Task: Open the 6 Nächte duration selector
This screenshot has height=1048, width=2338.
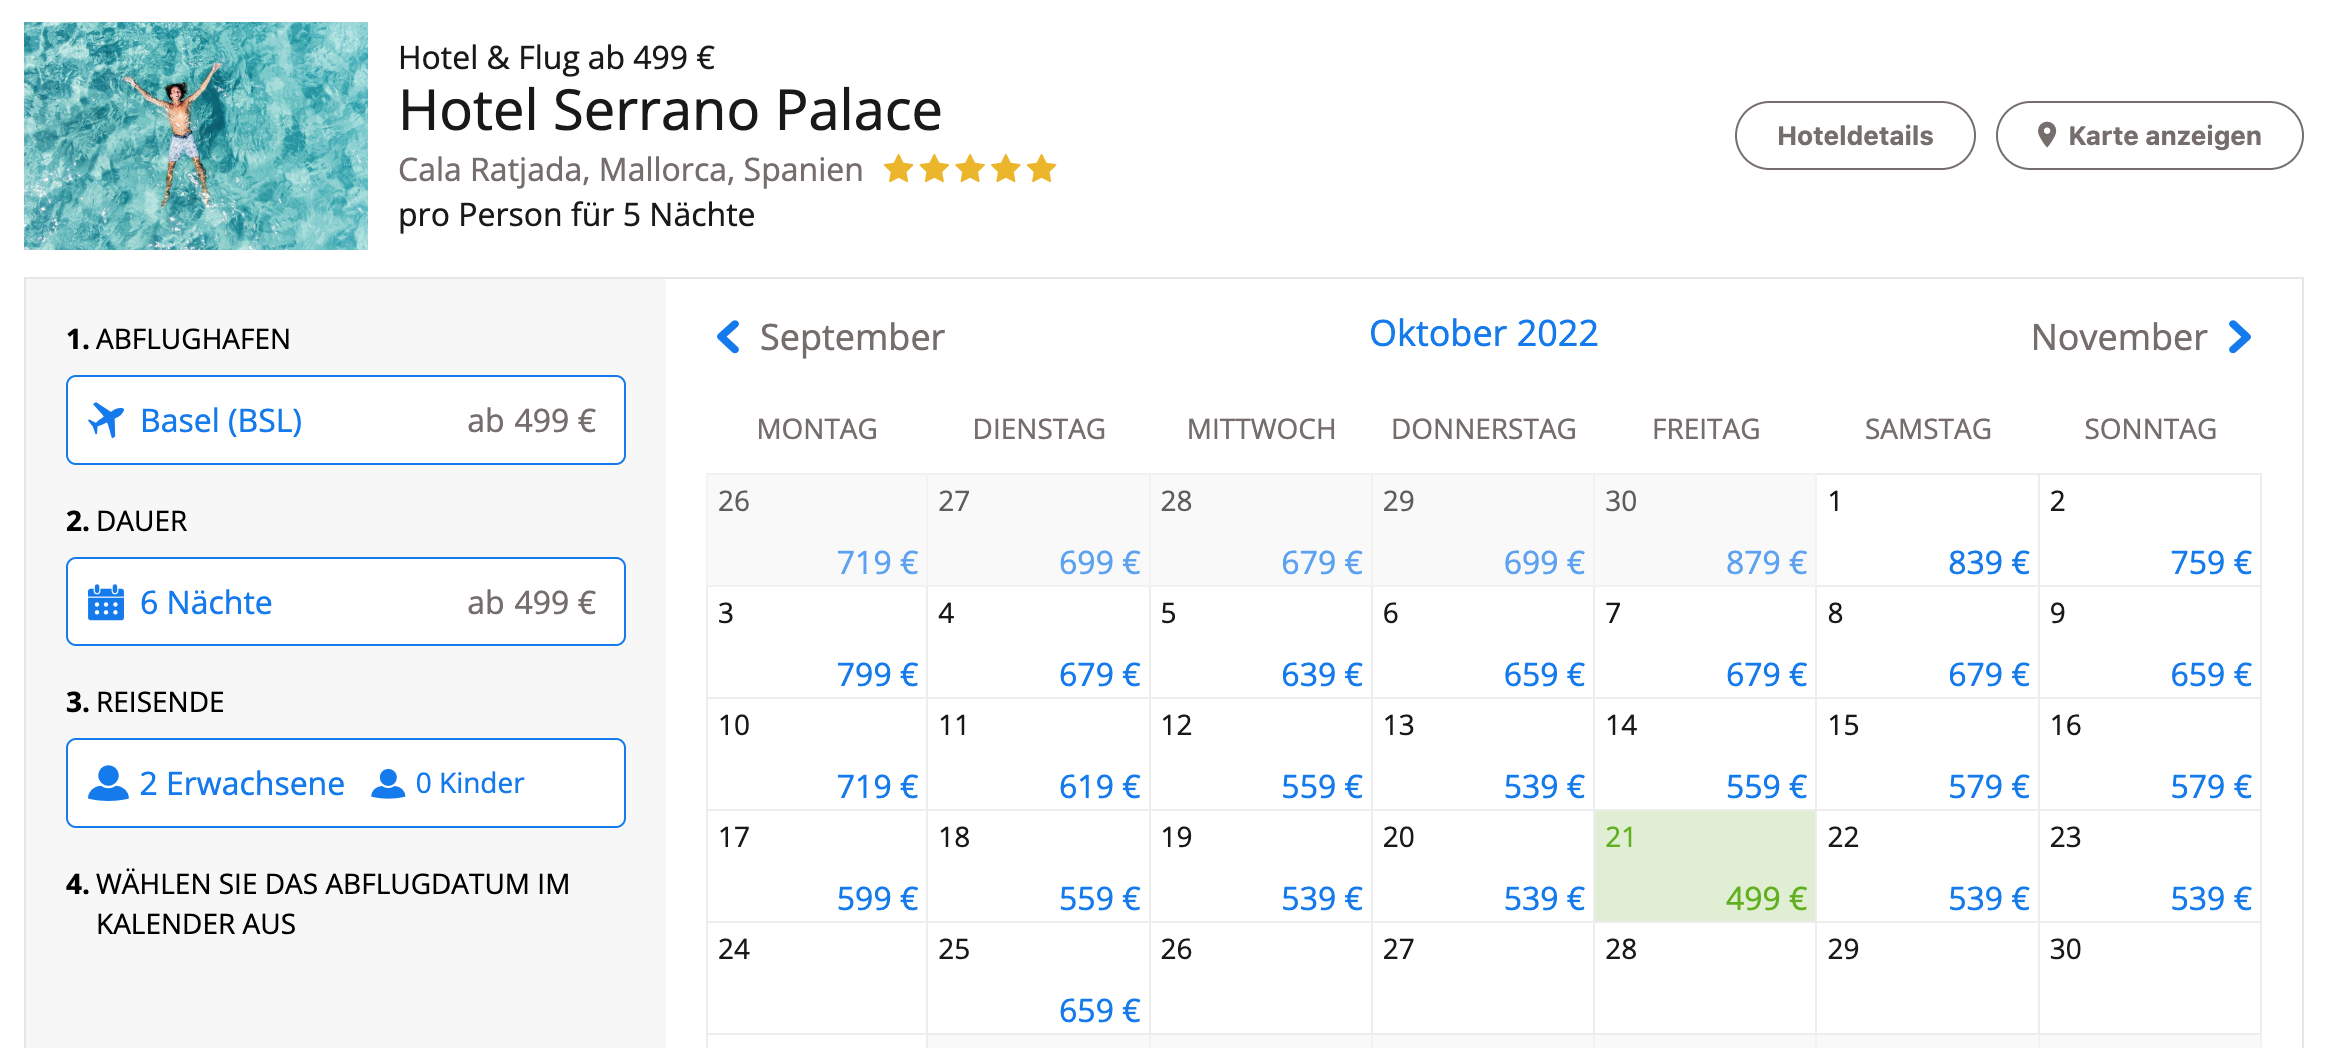Action: pyautogui.click(x=345, y=602)
